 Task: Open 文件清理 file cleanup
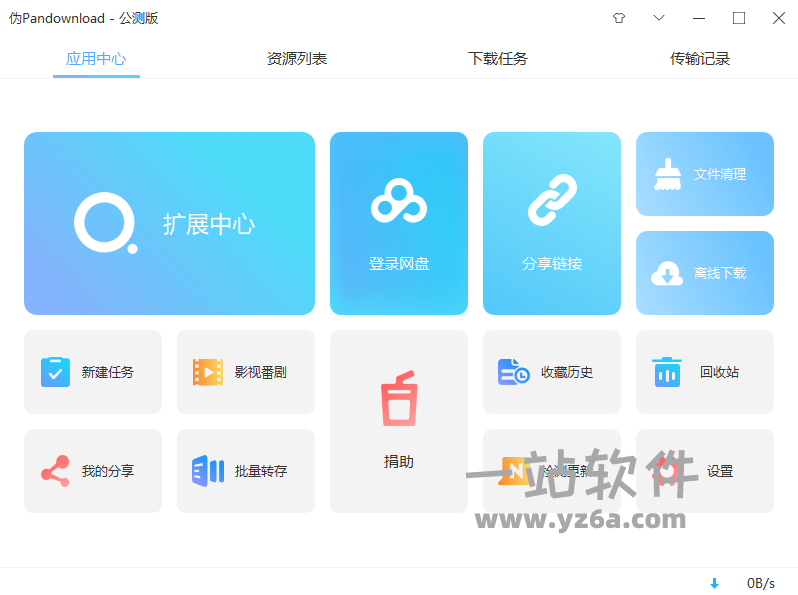(704, 174)
